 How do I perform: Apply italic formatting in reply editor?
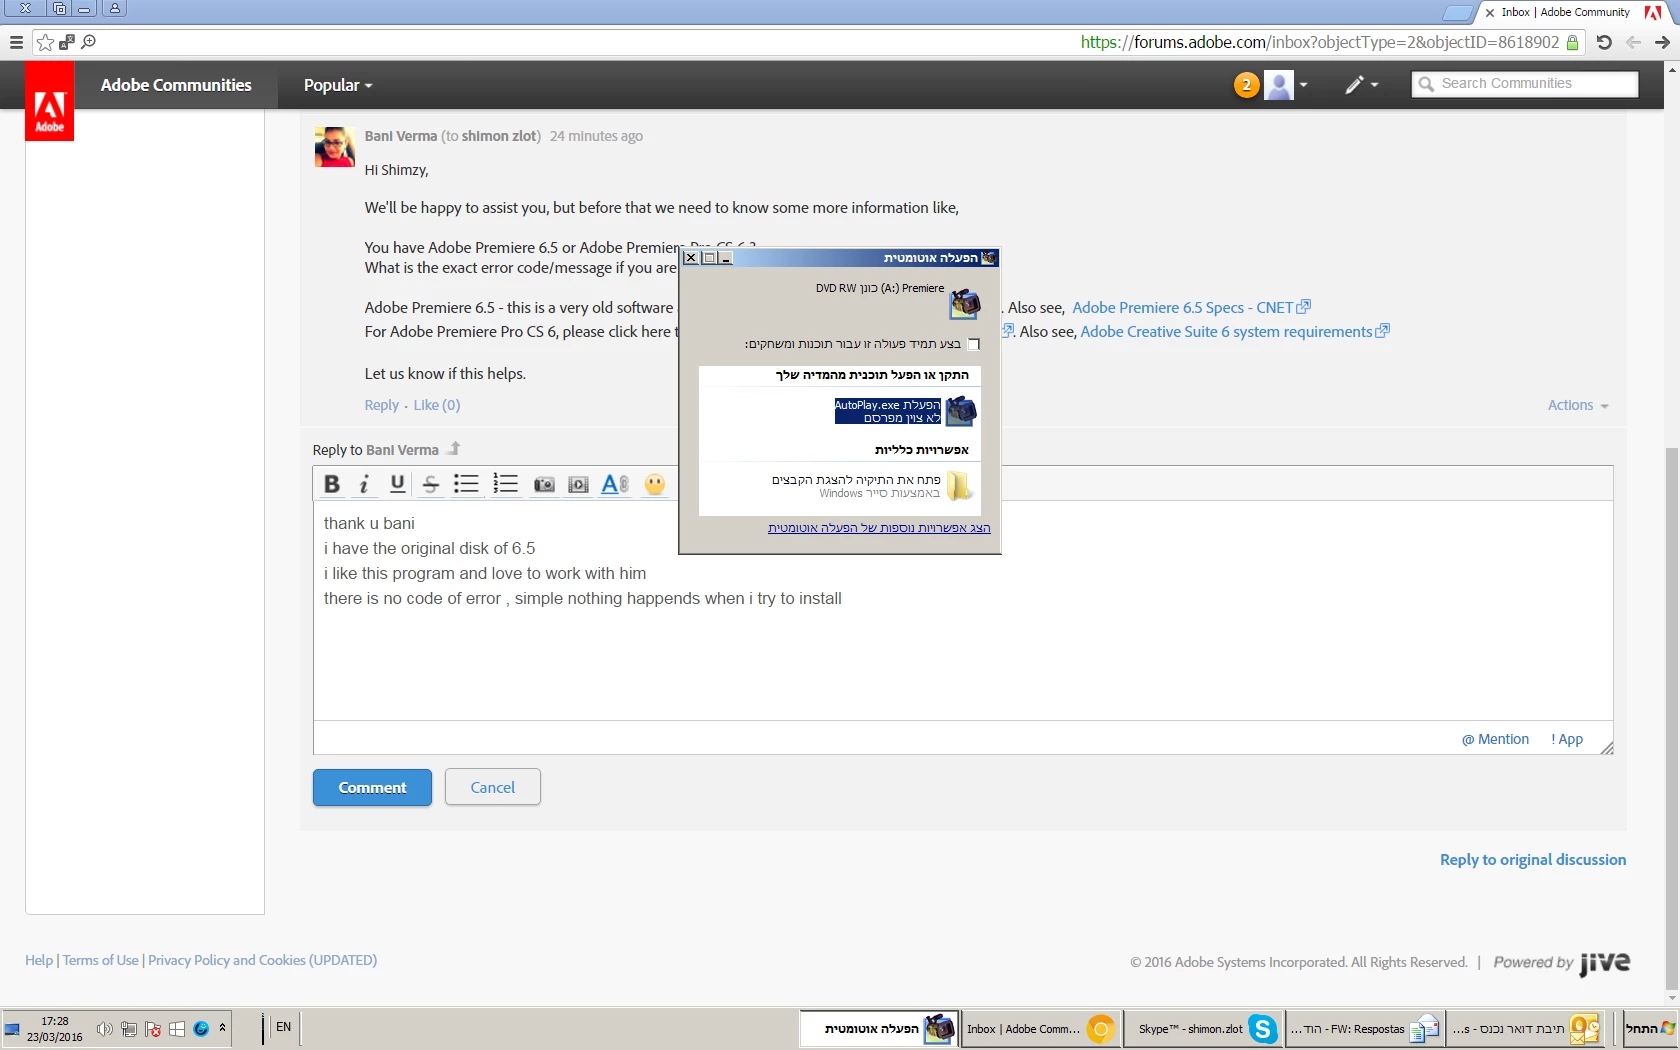(364, 484)
